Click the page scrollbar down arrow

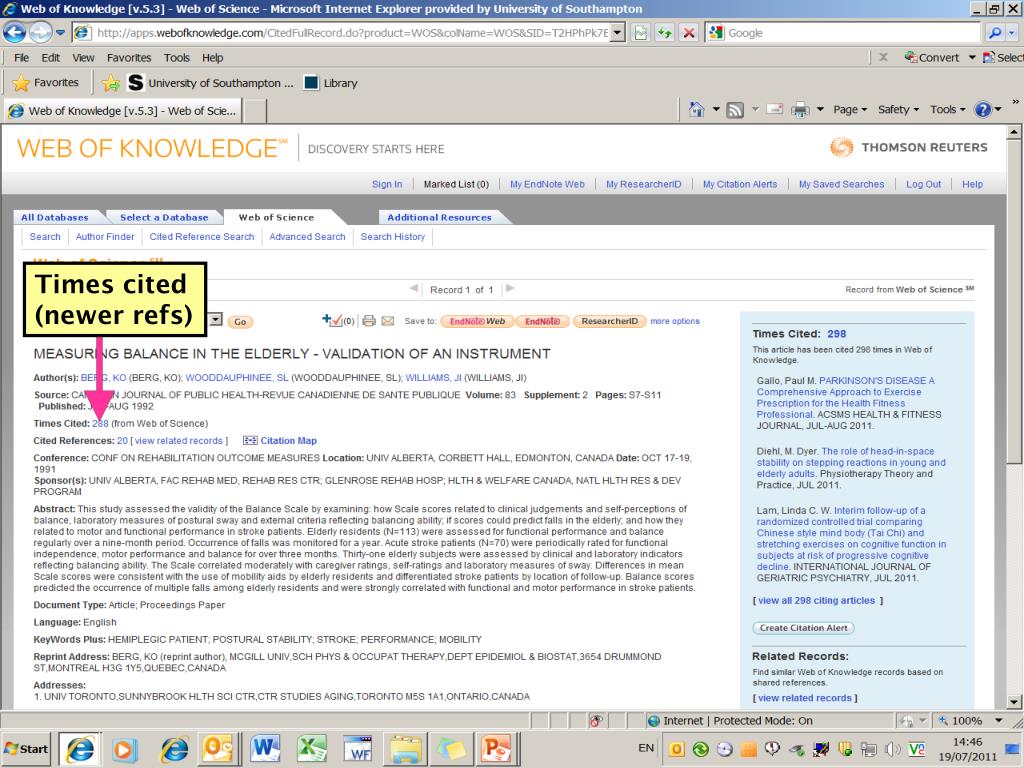coord(1014,702)
